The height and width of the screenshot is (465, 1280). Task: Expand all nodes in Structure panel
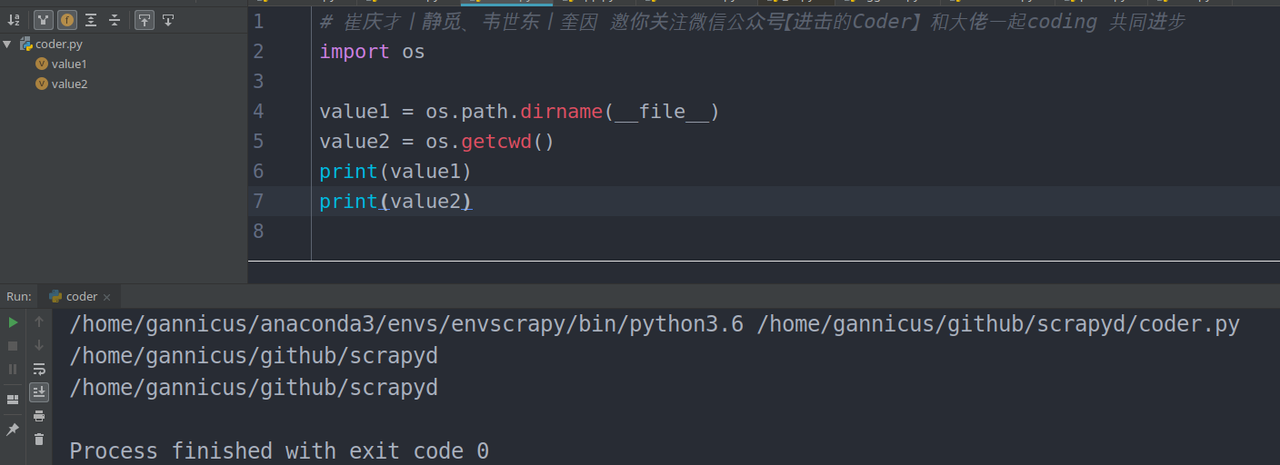pyautogui.click(x=91, y=20)
